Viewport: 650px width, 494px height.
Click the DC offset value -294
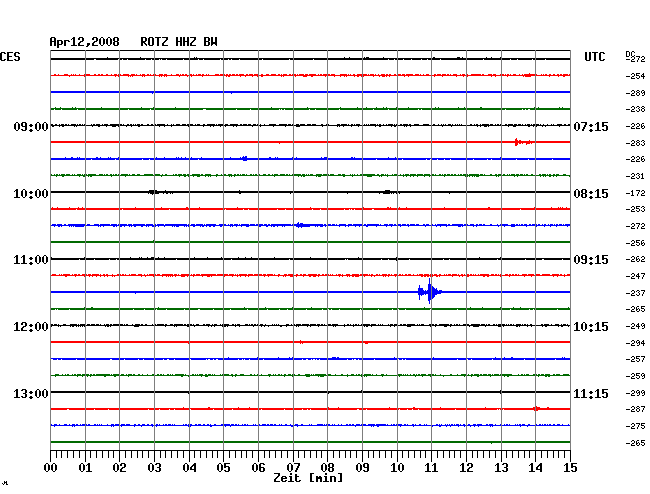pos(635,343)
